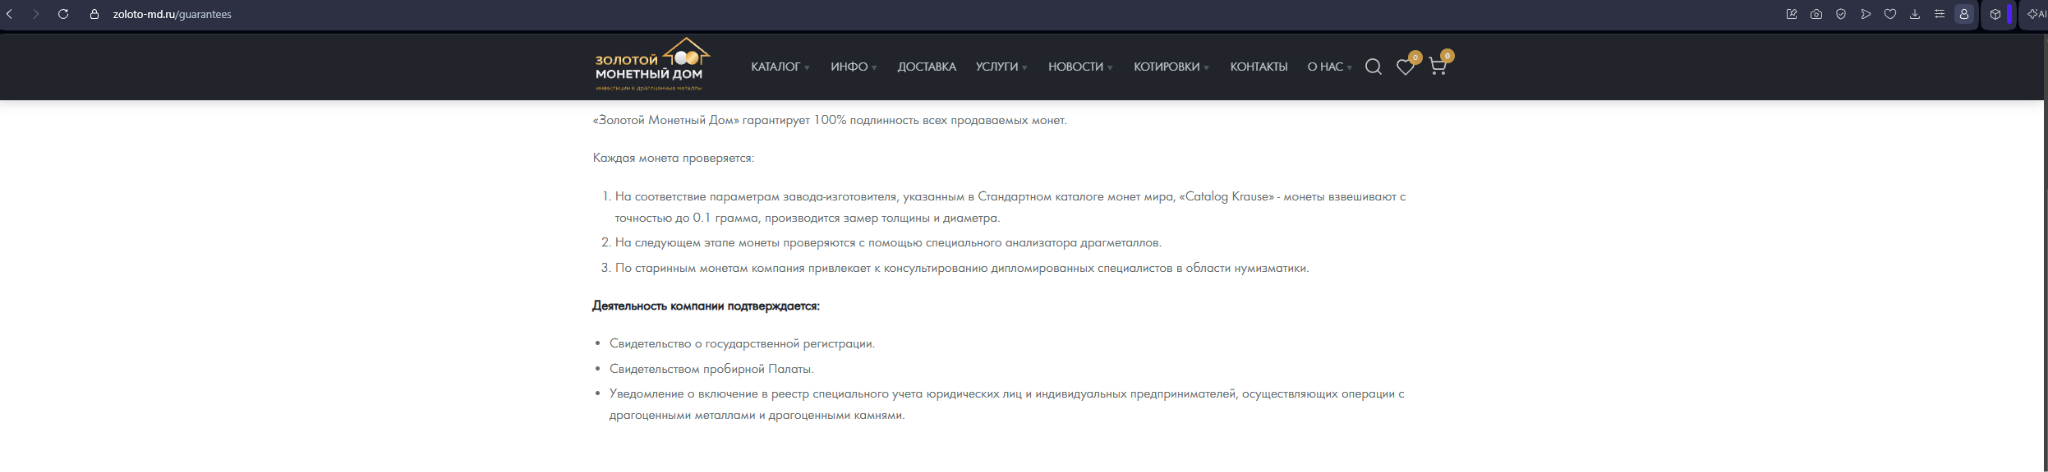View site security info lock icon
The width and height of the screenshot is (2048, 472).
coord(95,14)
